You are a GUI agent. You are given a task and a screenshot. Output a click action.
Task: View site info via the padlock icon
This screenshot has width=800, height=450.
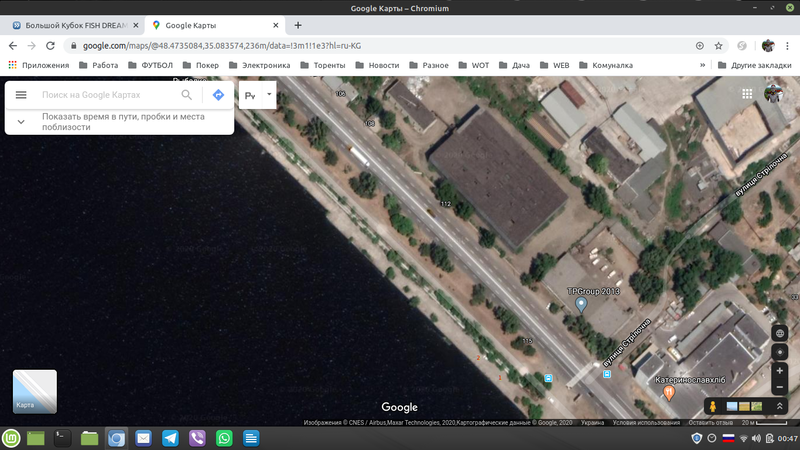coord(73,46)
